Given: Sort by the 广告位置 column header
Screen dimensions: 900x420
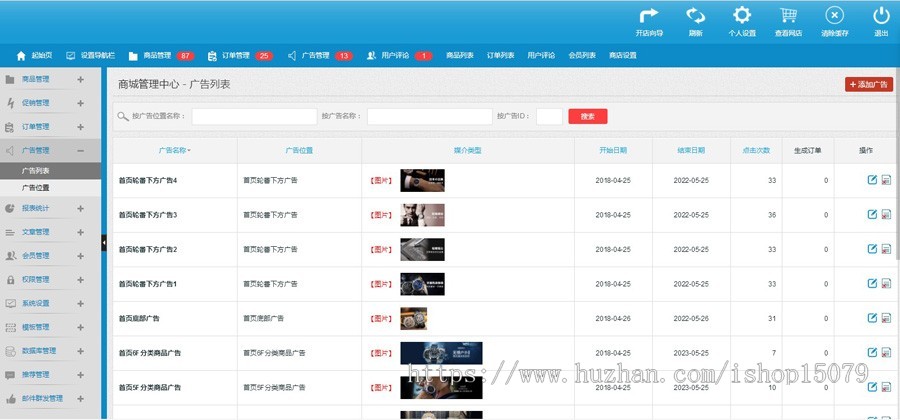Looking at the screenshot, I should (x=299, y=151).
